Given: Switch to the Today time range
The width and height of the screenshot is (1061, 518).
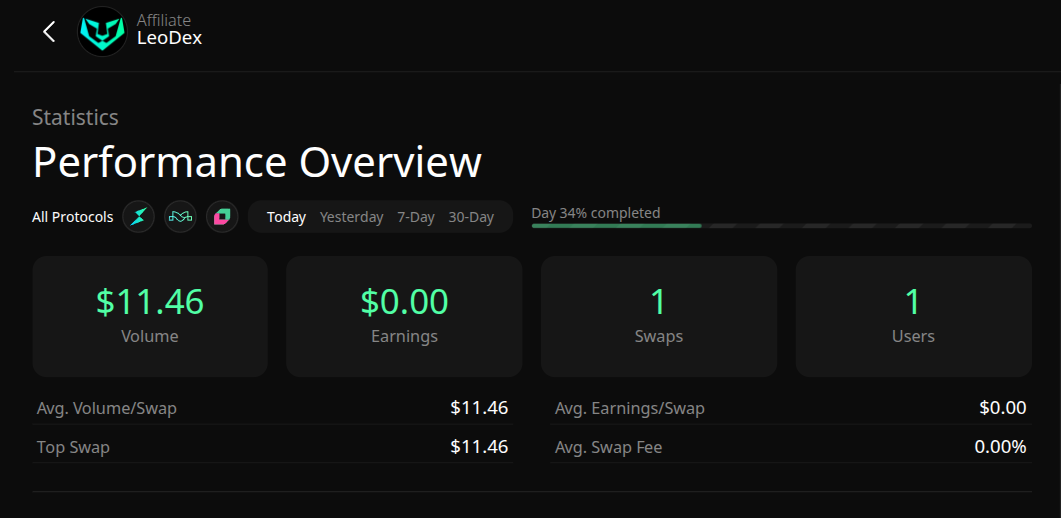Looking at the screenshot, I should point(286,217).
